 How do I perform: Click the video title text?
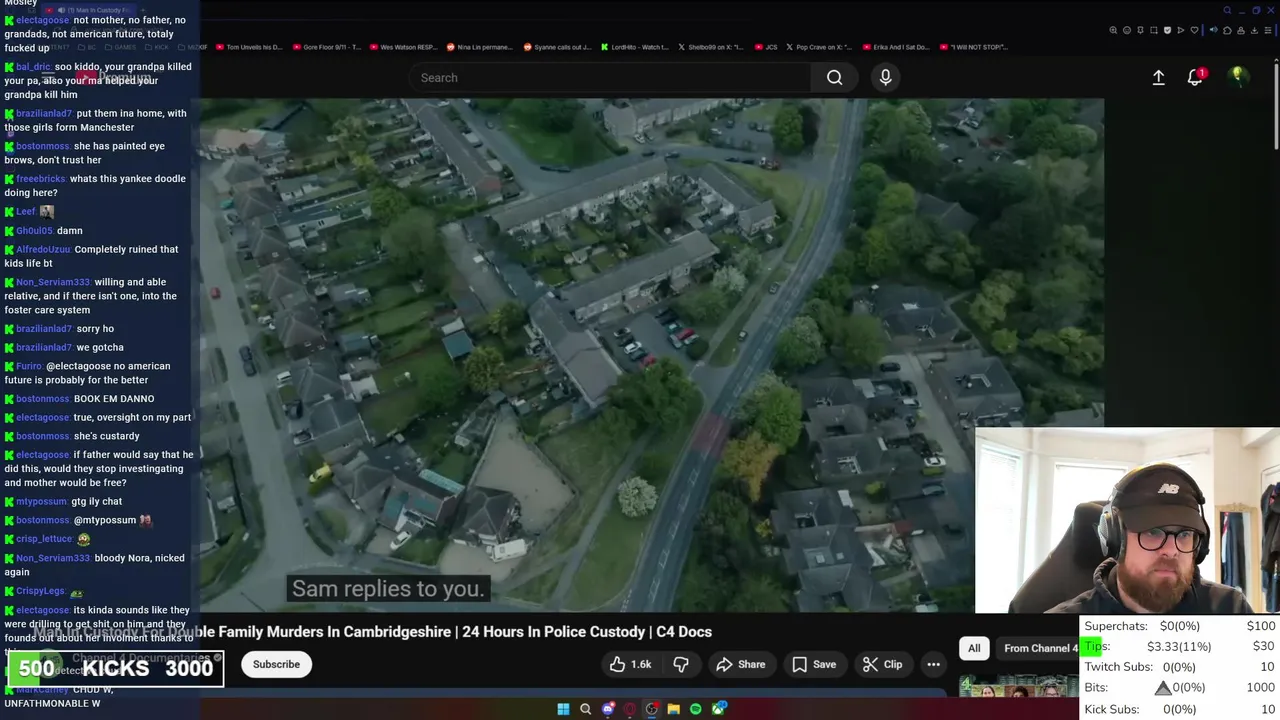[373, 632]
